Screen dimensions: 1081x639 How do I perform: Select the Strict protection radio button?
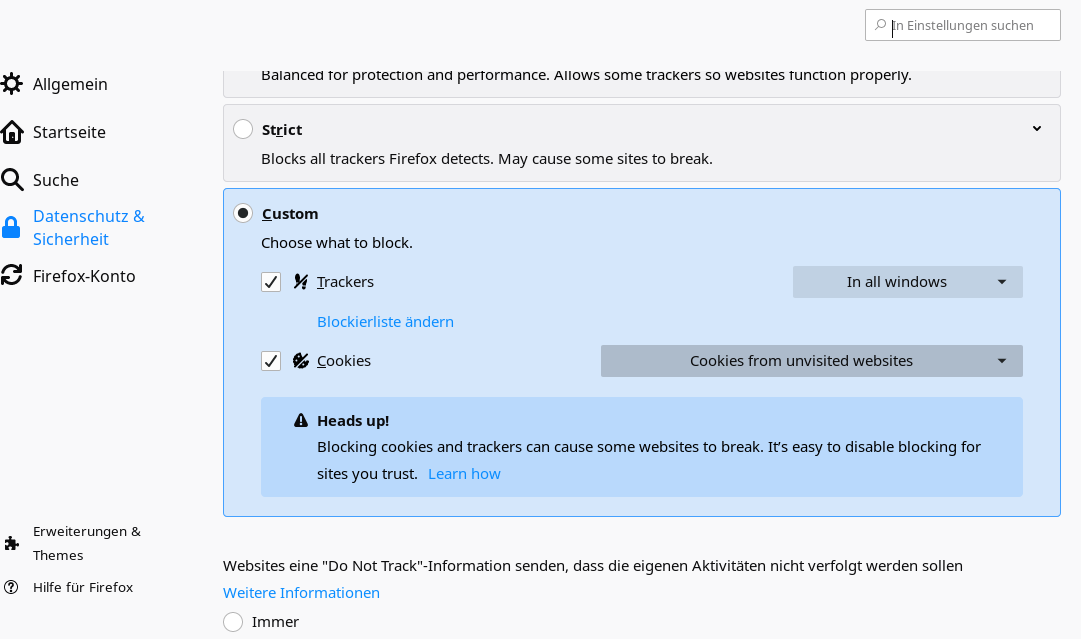click(243, 129)
